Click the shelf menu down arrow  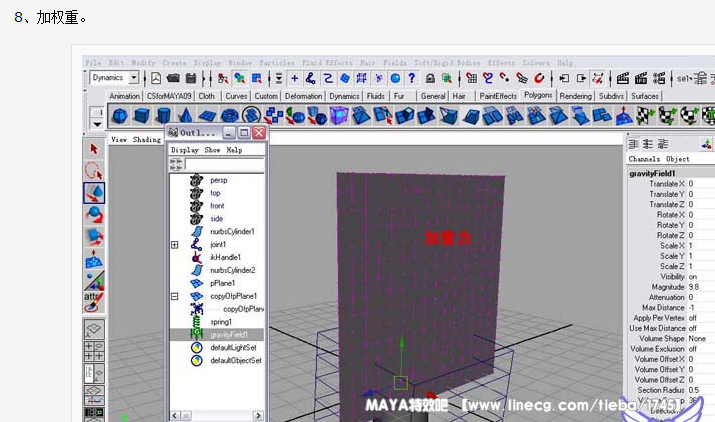97,124
